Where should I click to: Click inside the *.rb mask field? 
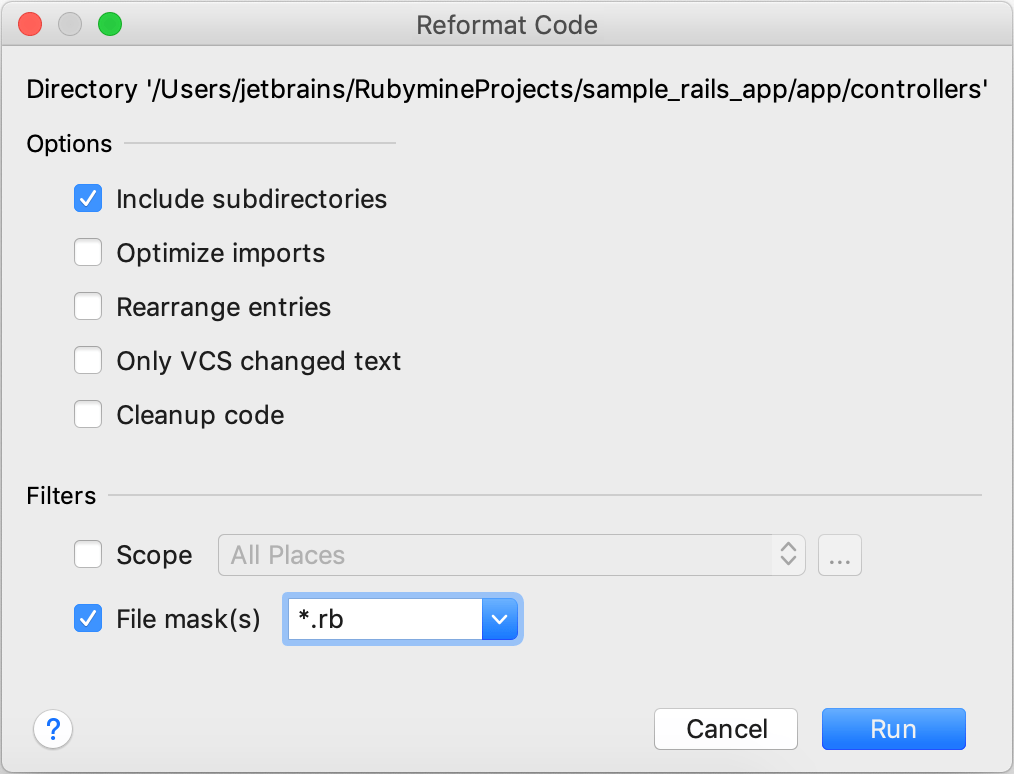(380, 618)
